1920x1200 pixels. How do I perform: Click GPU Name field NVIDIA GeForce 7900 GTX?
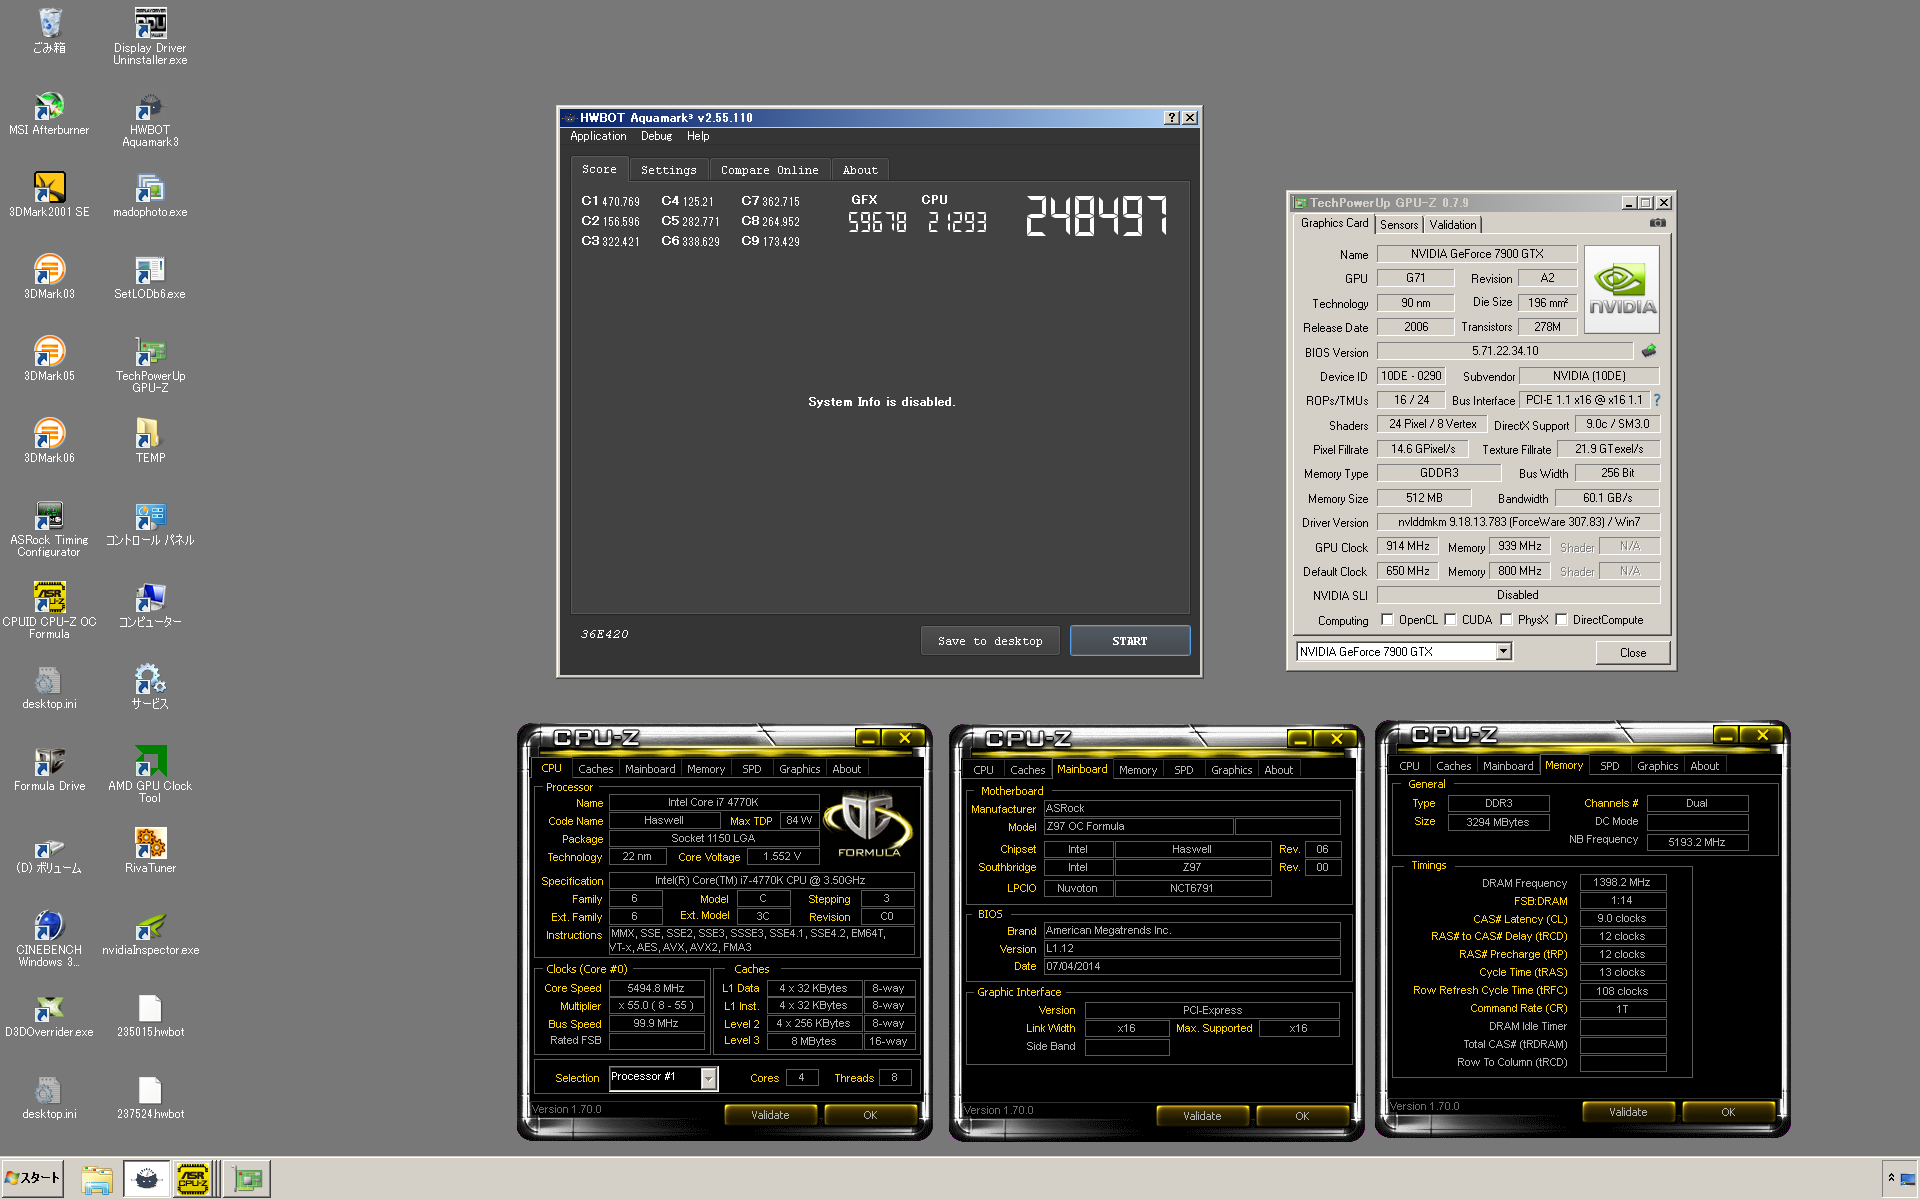pyautogui.click(x=1477, y=254)
